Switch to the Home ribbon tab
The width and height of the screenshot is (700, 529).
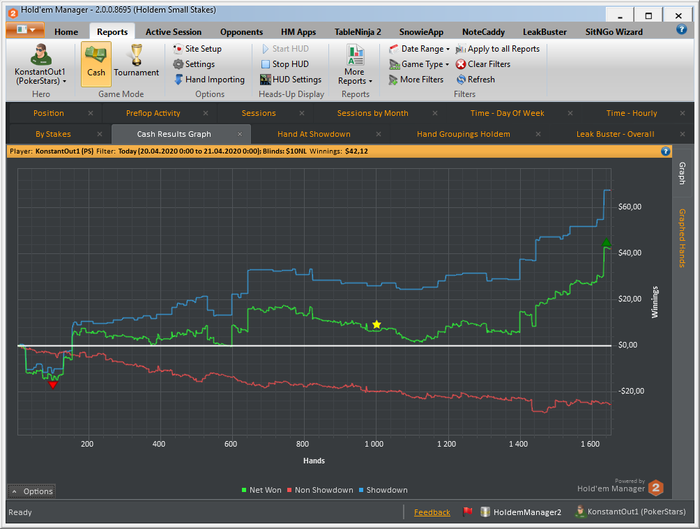coord(66,32)
